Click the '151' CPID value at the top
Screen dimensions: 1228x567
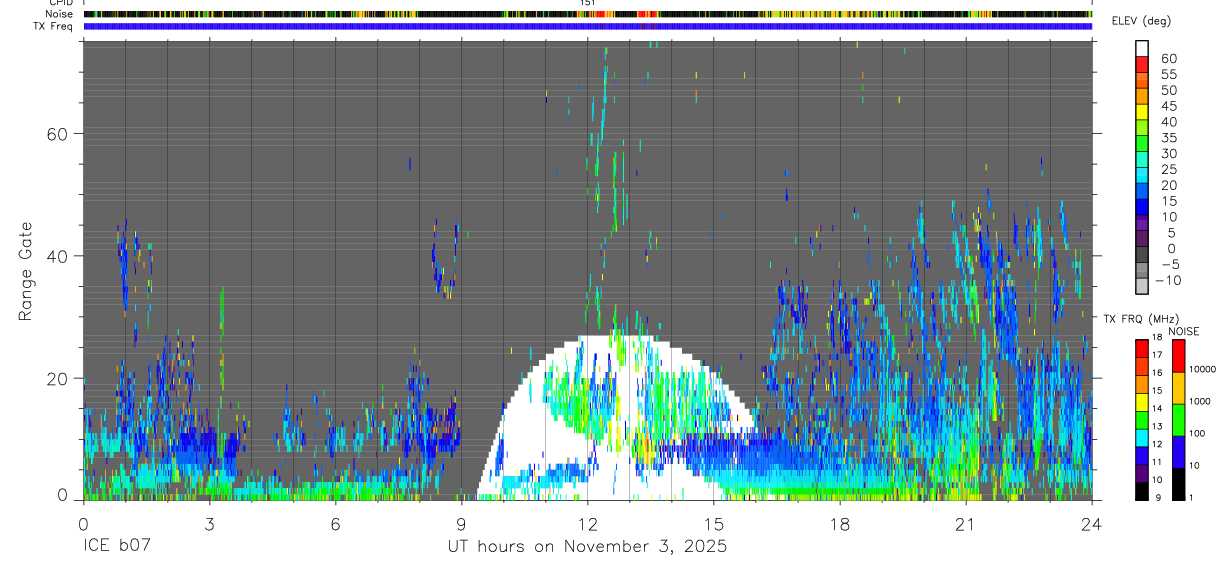click(x=587, y=3)
